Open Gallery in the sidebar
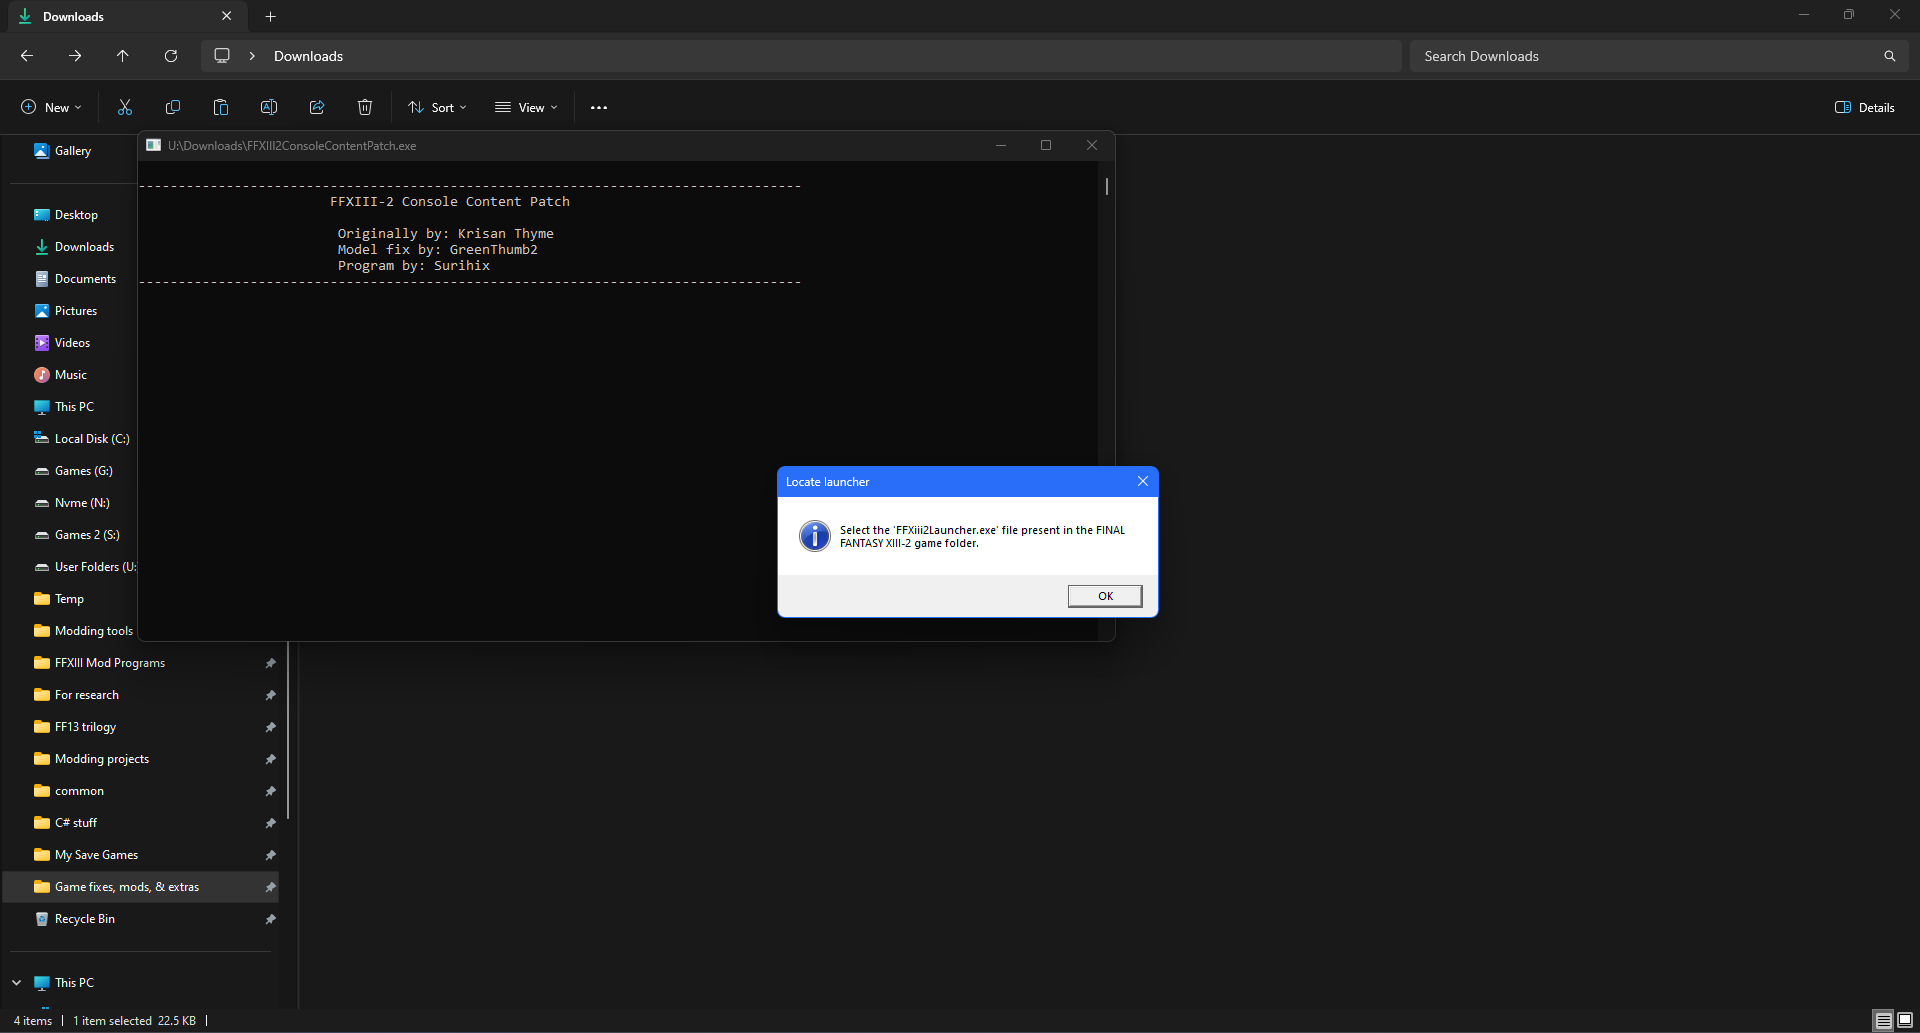The image size is (1920, 1033). [x=73, y=151]
